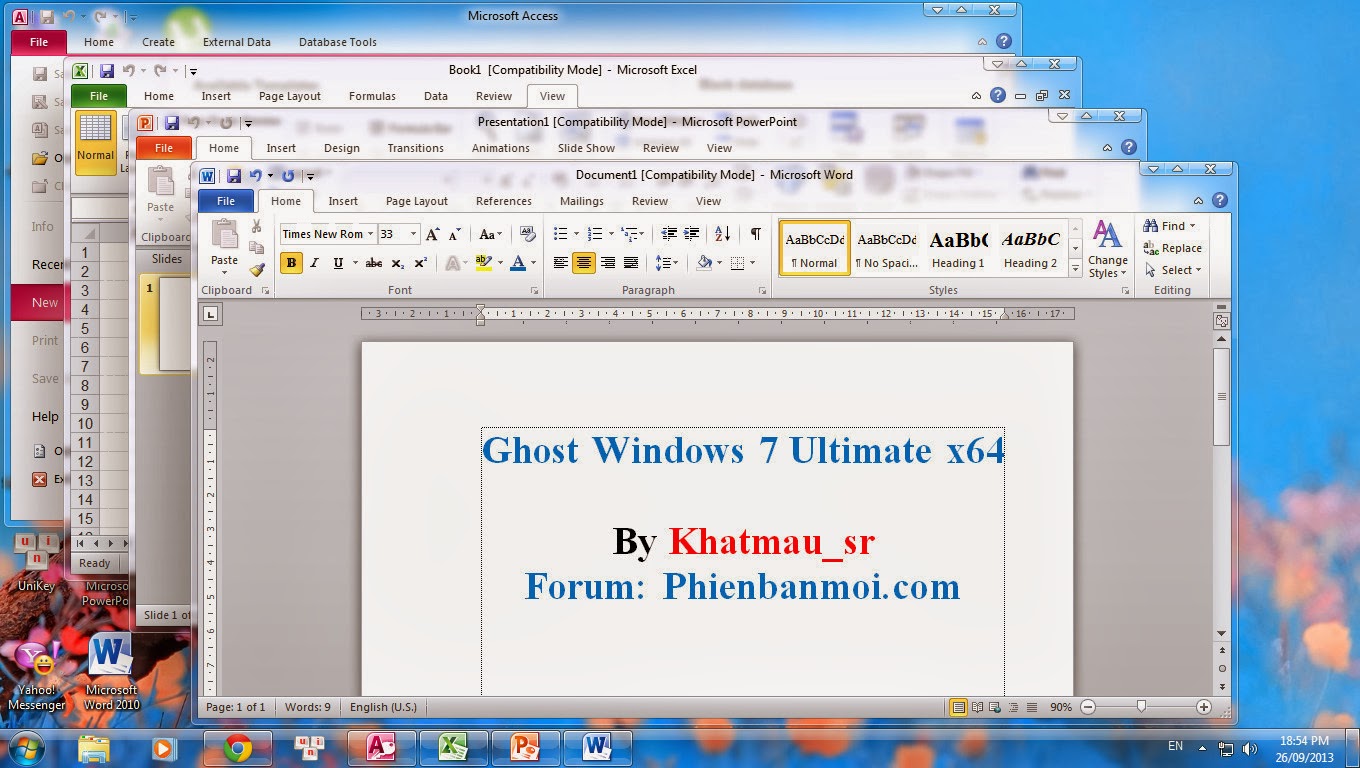Minimize the Word ribbon with the caret
1360x768 pixels.
1197,201
